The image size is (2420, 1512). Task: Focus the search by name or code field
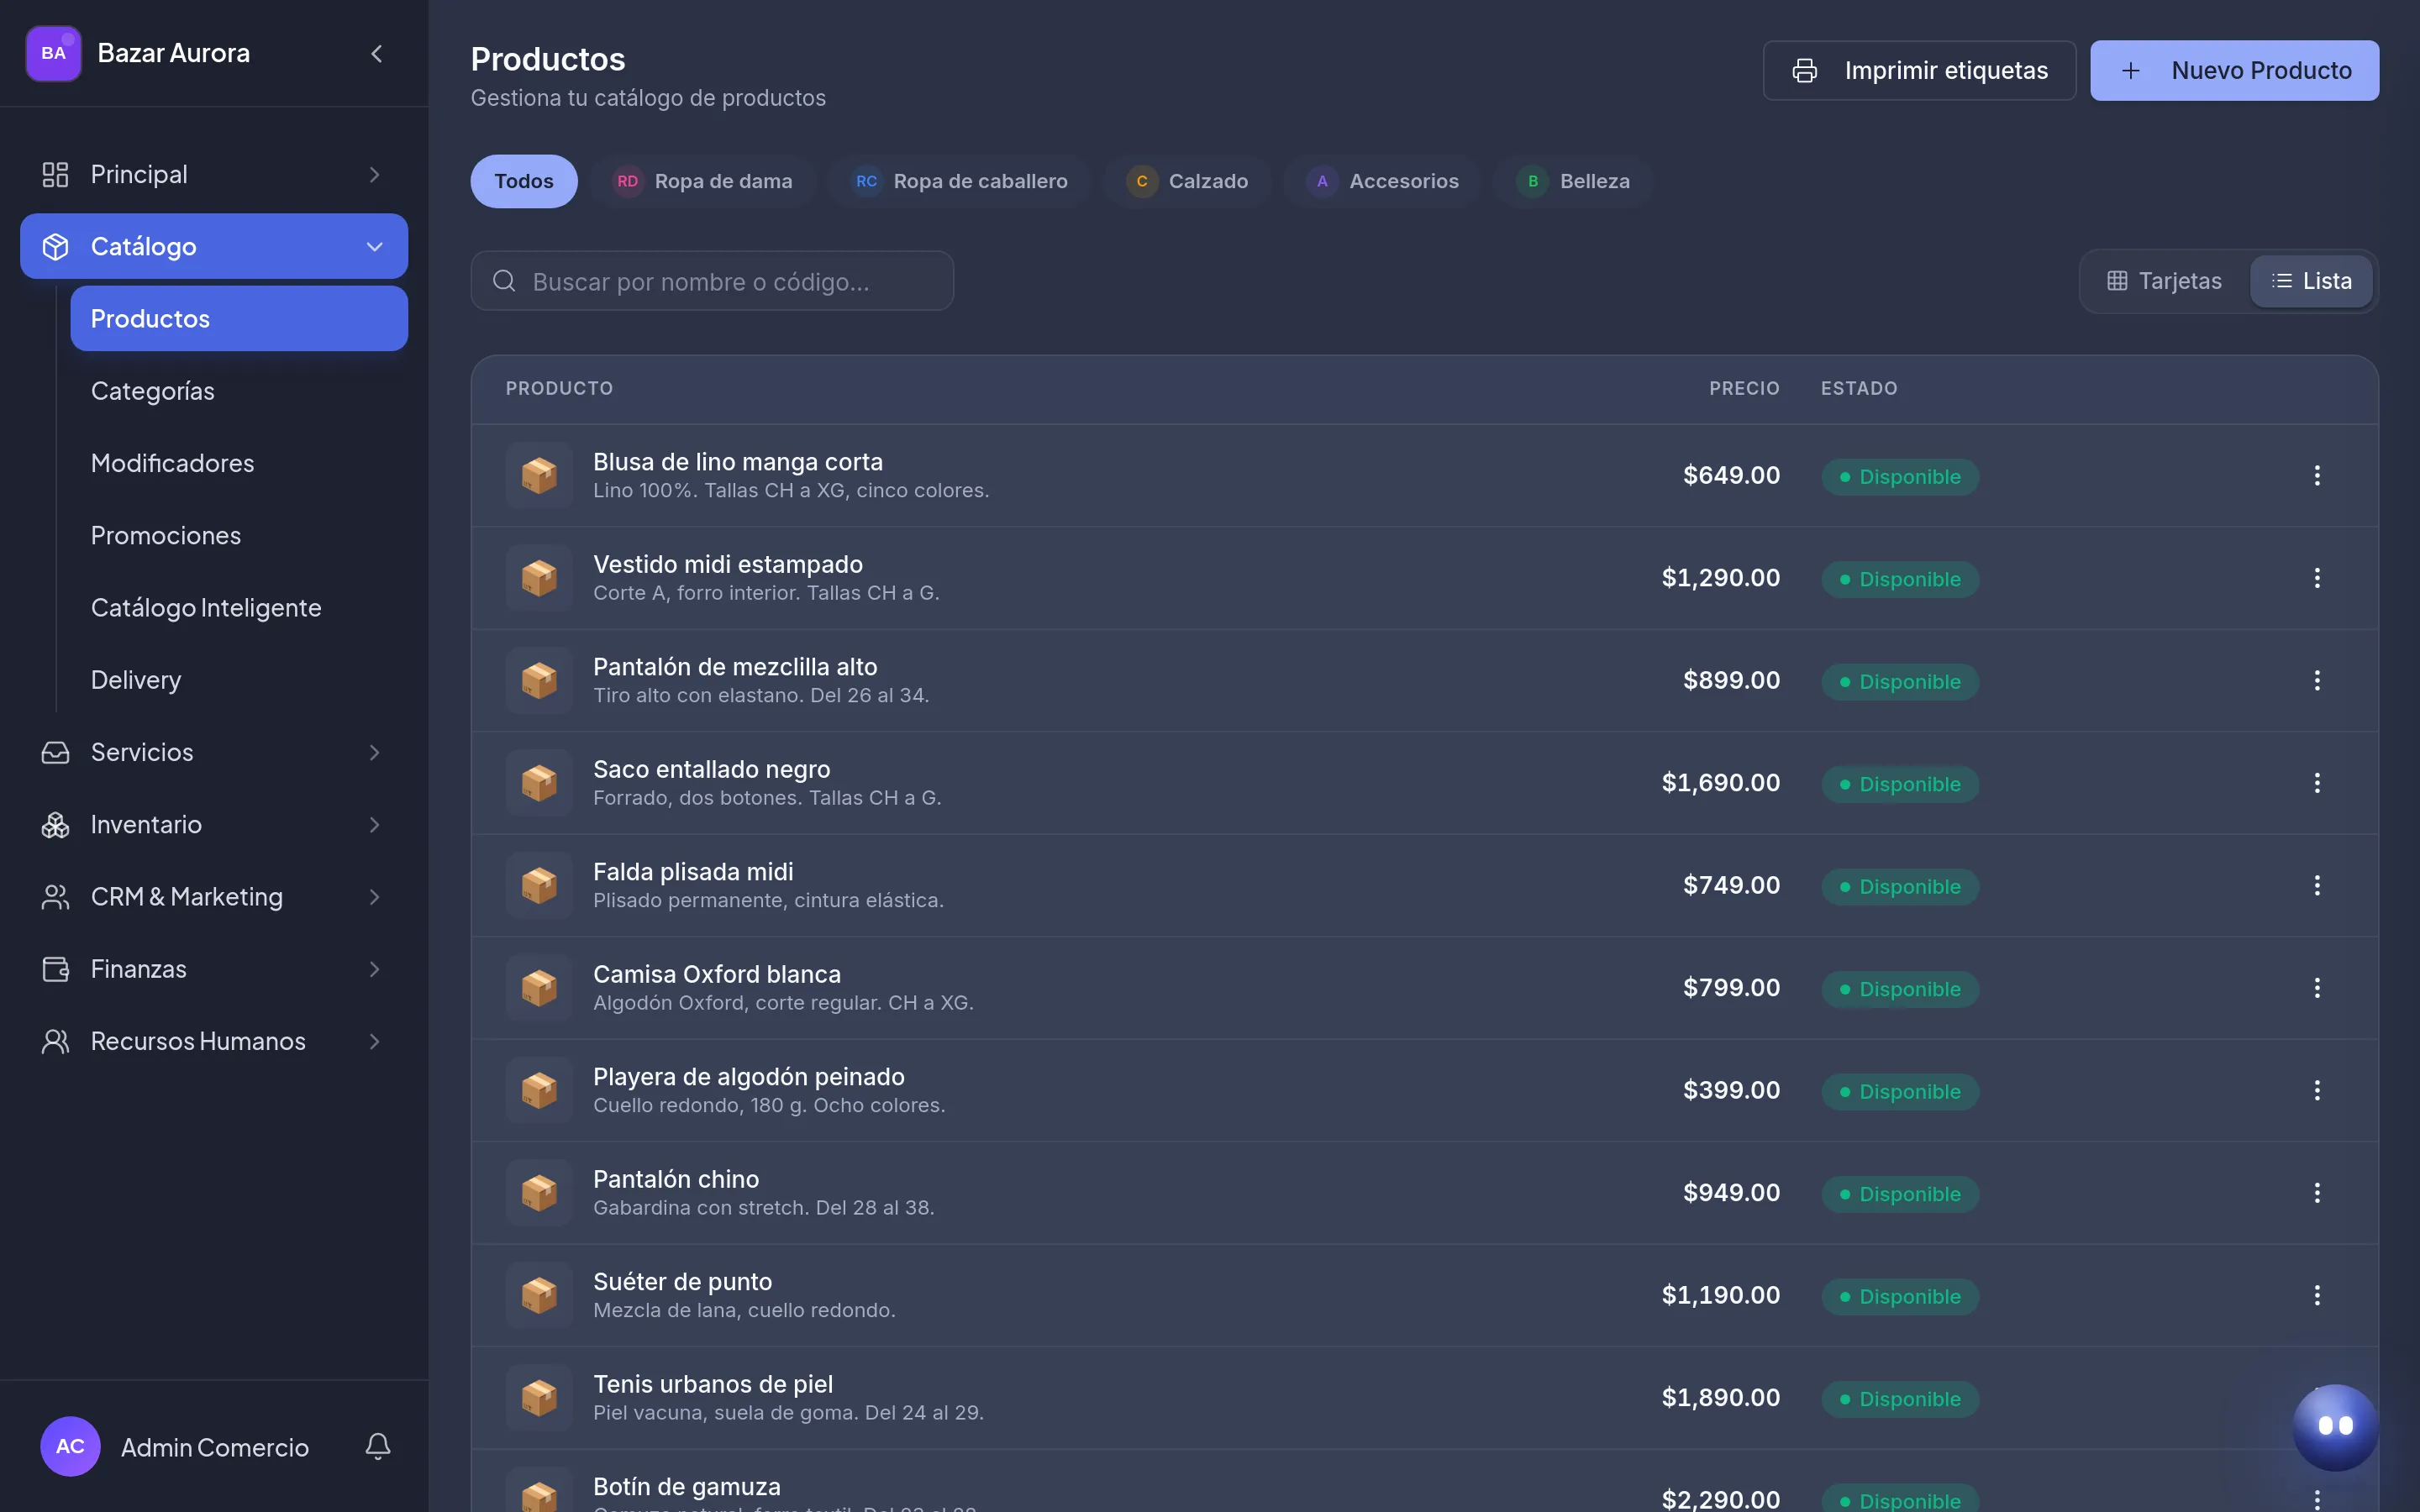point(712,281)
